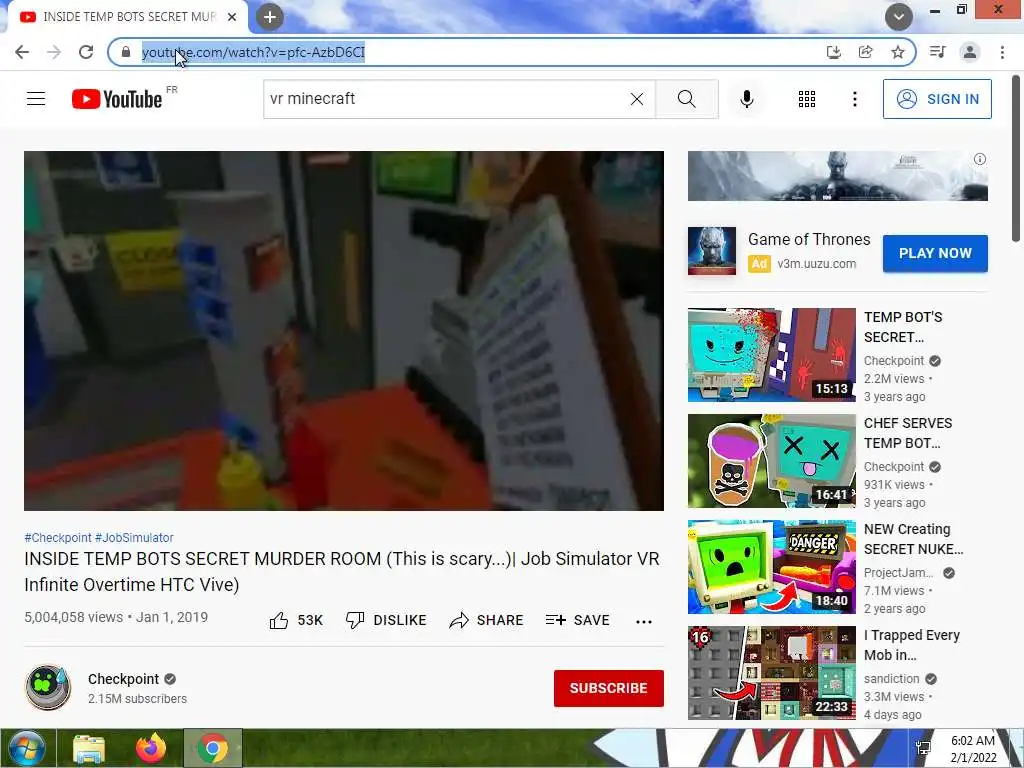Open the ad info icon on banner
Viewport: 1024px width, 768px height.
tap(980, 159)
